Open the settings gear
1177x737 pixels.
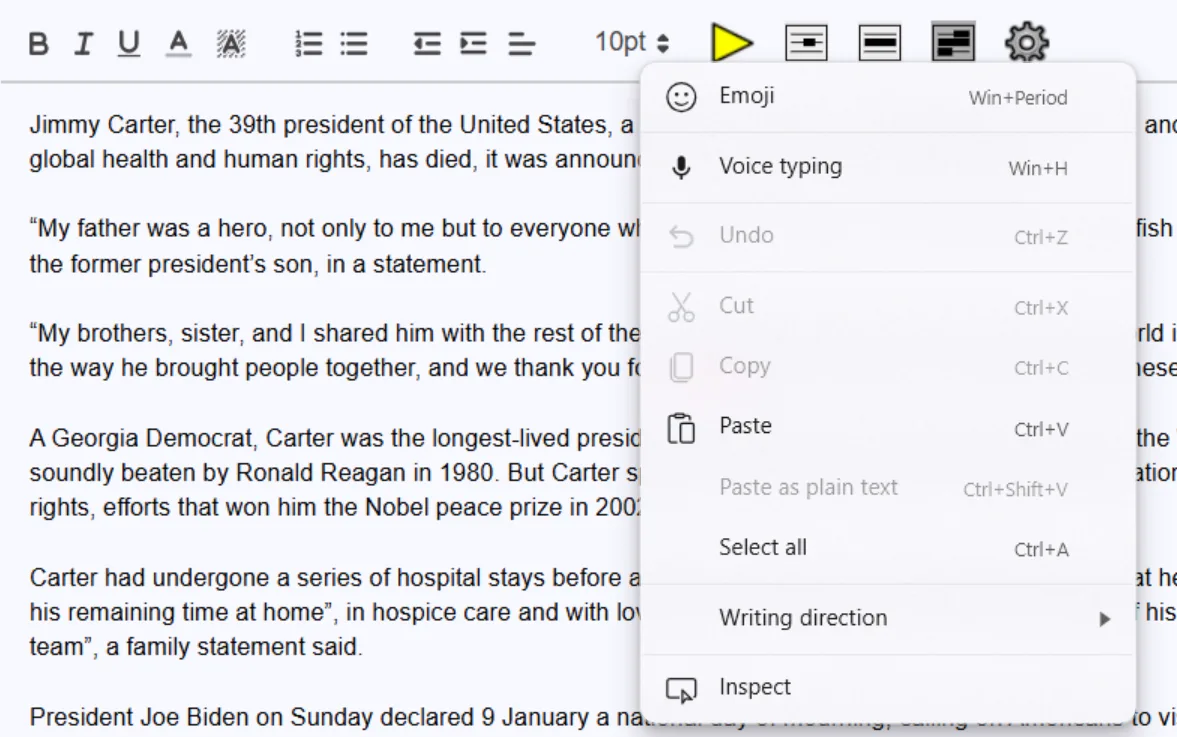click(1028, 42)
